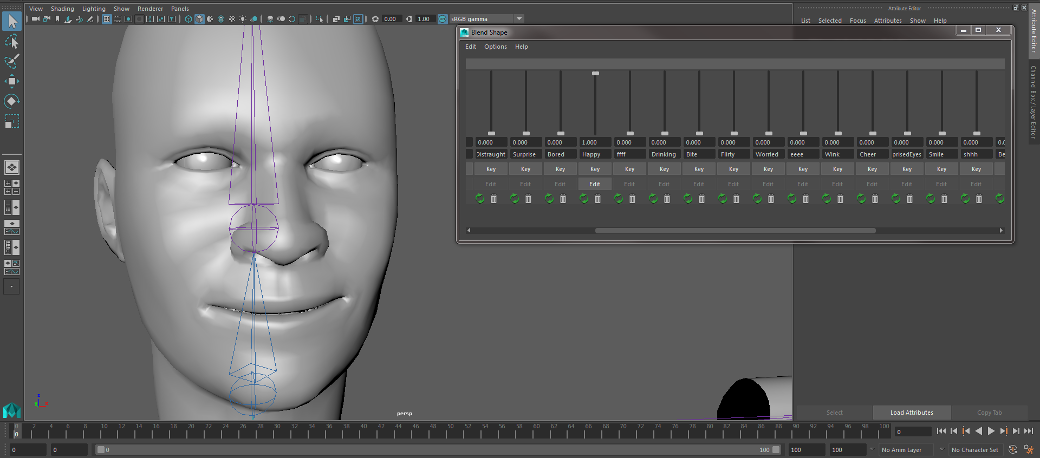This screenshot has width=1040, height=458.
Task: Toggle the auto keyframe icon
Action: (x=1014, y=450)
